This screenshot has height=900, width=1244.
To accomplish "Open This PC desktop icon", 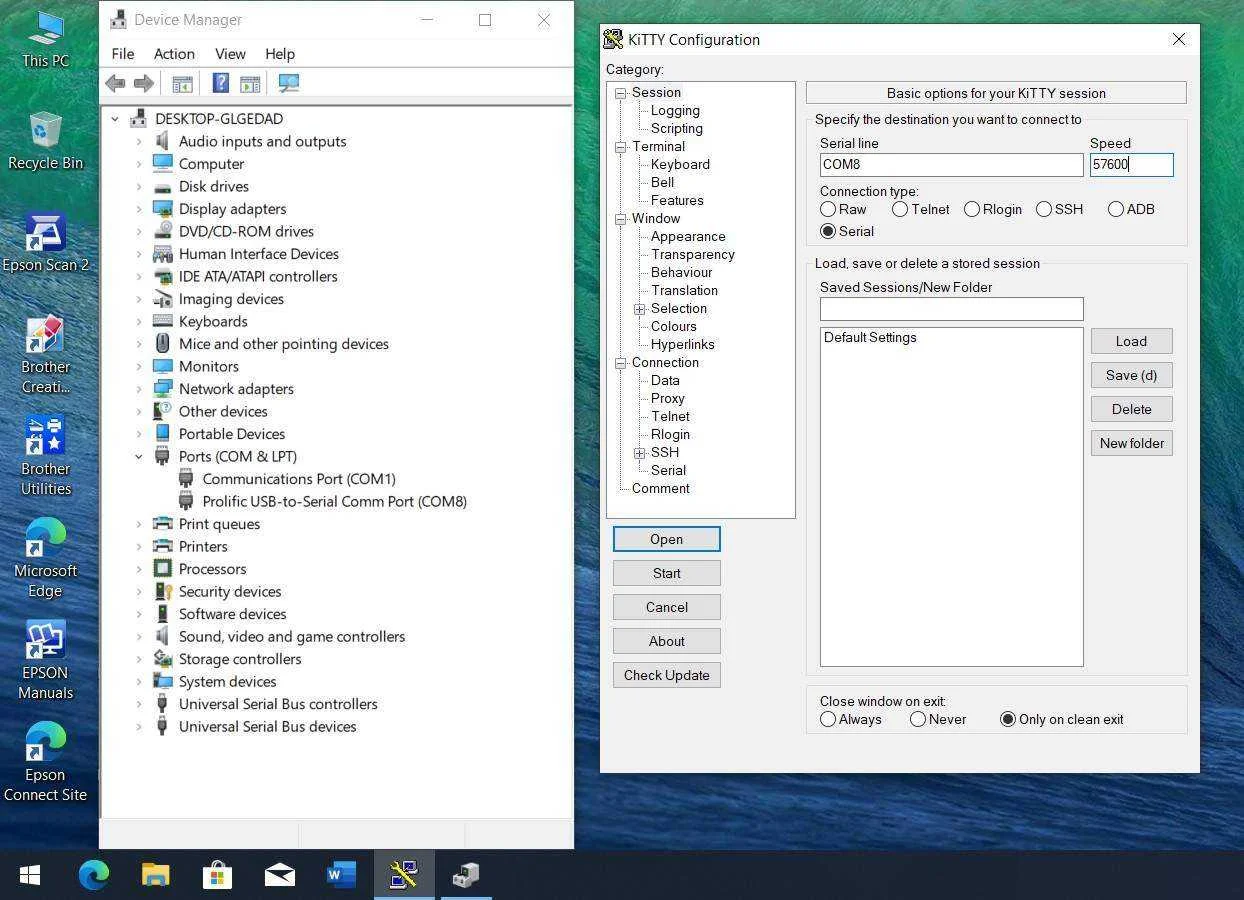I will pyautogui.click(x=45, y=40).
